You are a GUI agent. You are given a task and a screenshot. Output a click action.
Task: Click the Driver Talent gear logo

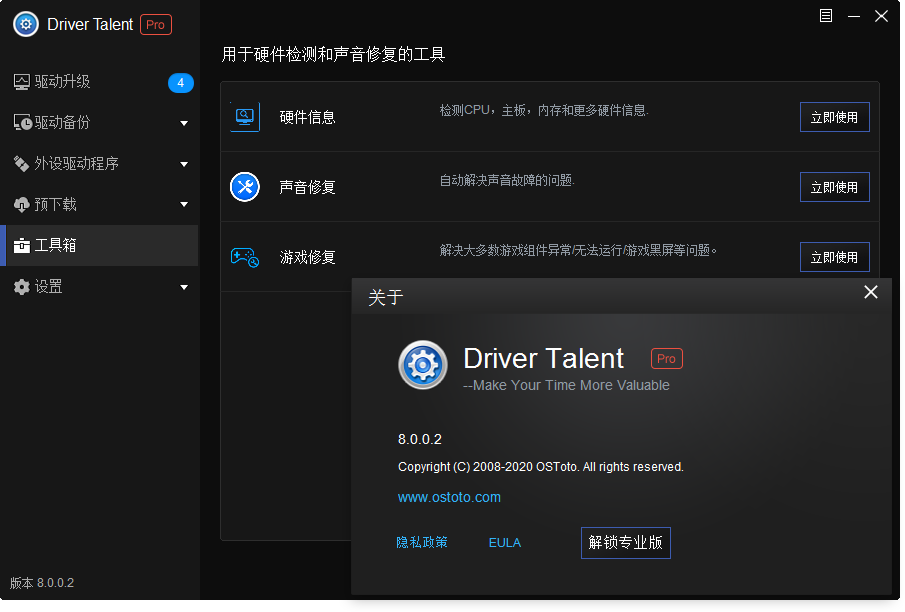[24, 23]
